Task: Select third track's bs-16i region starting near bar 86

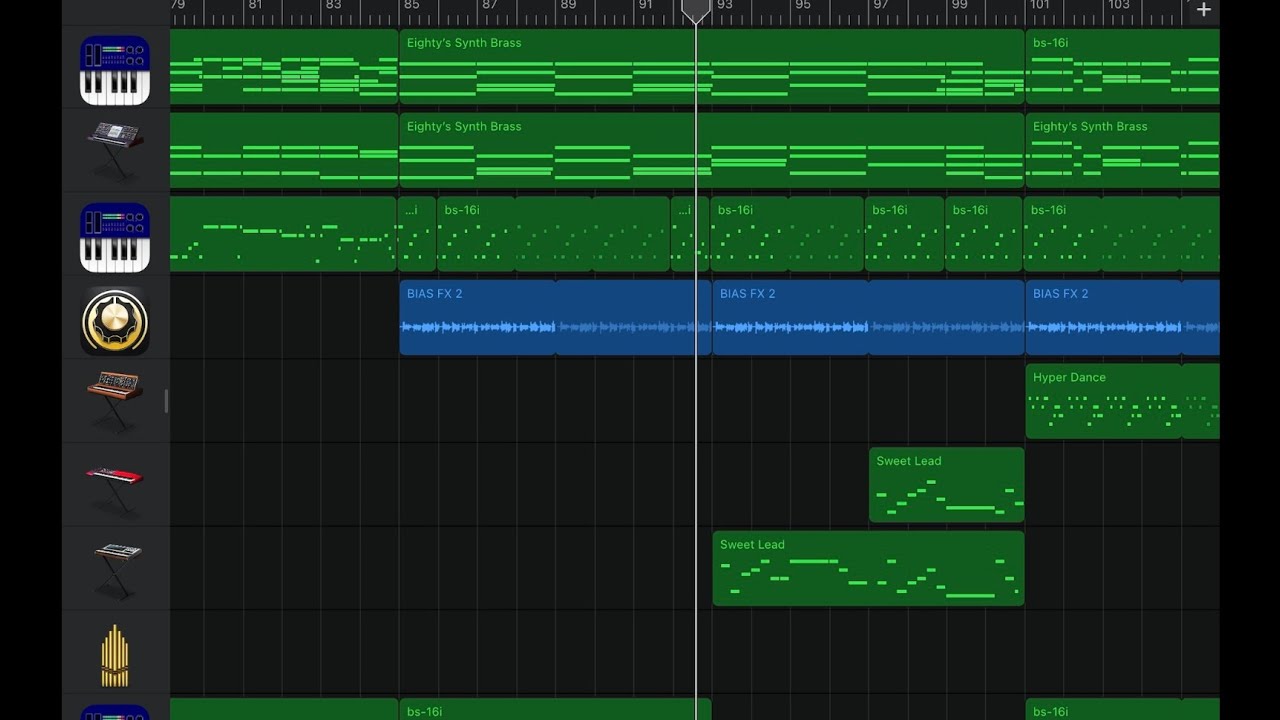Action: 553,234
